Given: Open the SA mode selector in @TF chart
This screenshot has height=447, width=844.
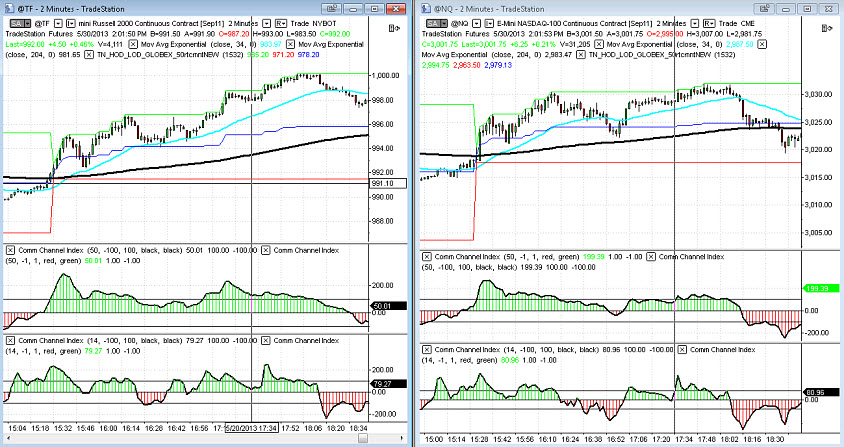Looking at the screenshot, I should click(x=21, y=24).
